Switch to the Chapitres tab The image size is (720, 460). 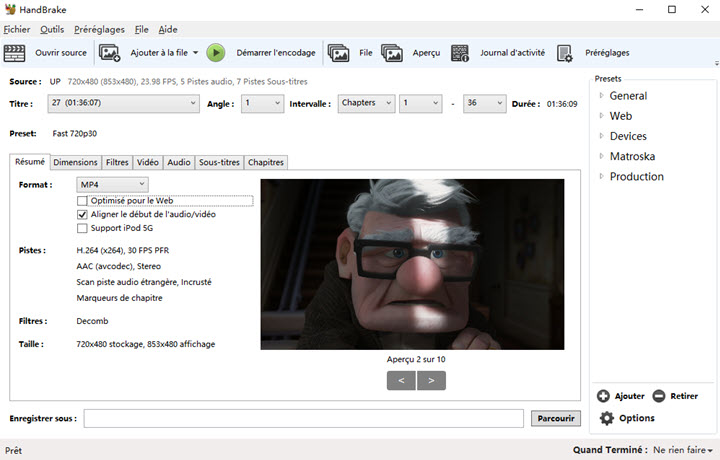pos(266,163)
